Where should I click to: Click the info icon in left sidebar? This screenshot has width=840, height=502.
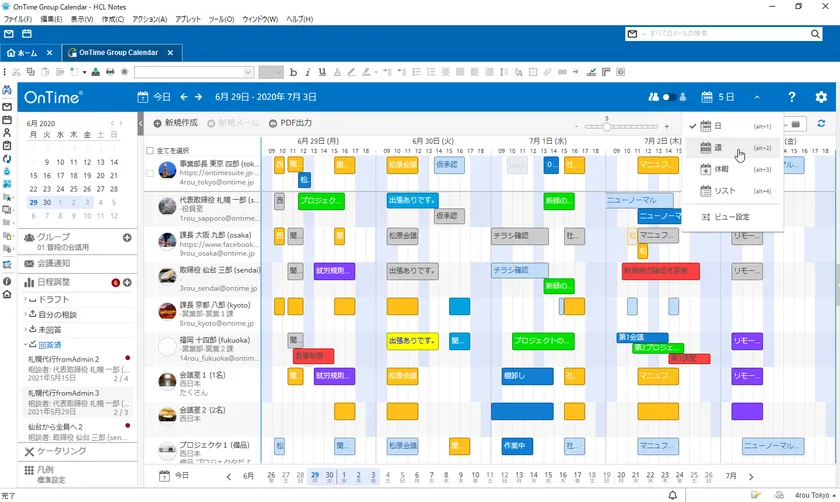[7, 281]
